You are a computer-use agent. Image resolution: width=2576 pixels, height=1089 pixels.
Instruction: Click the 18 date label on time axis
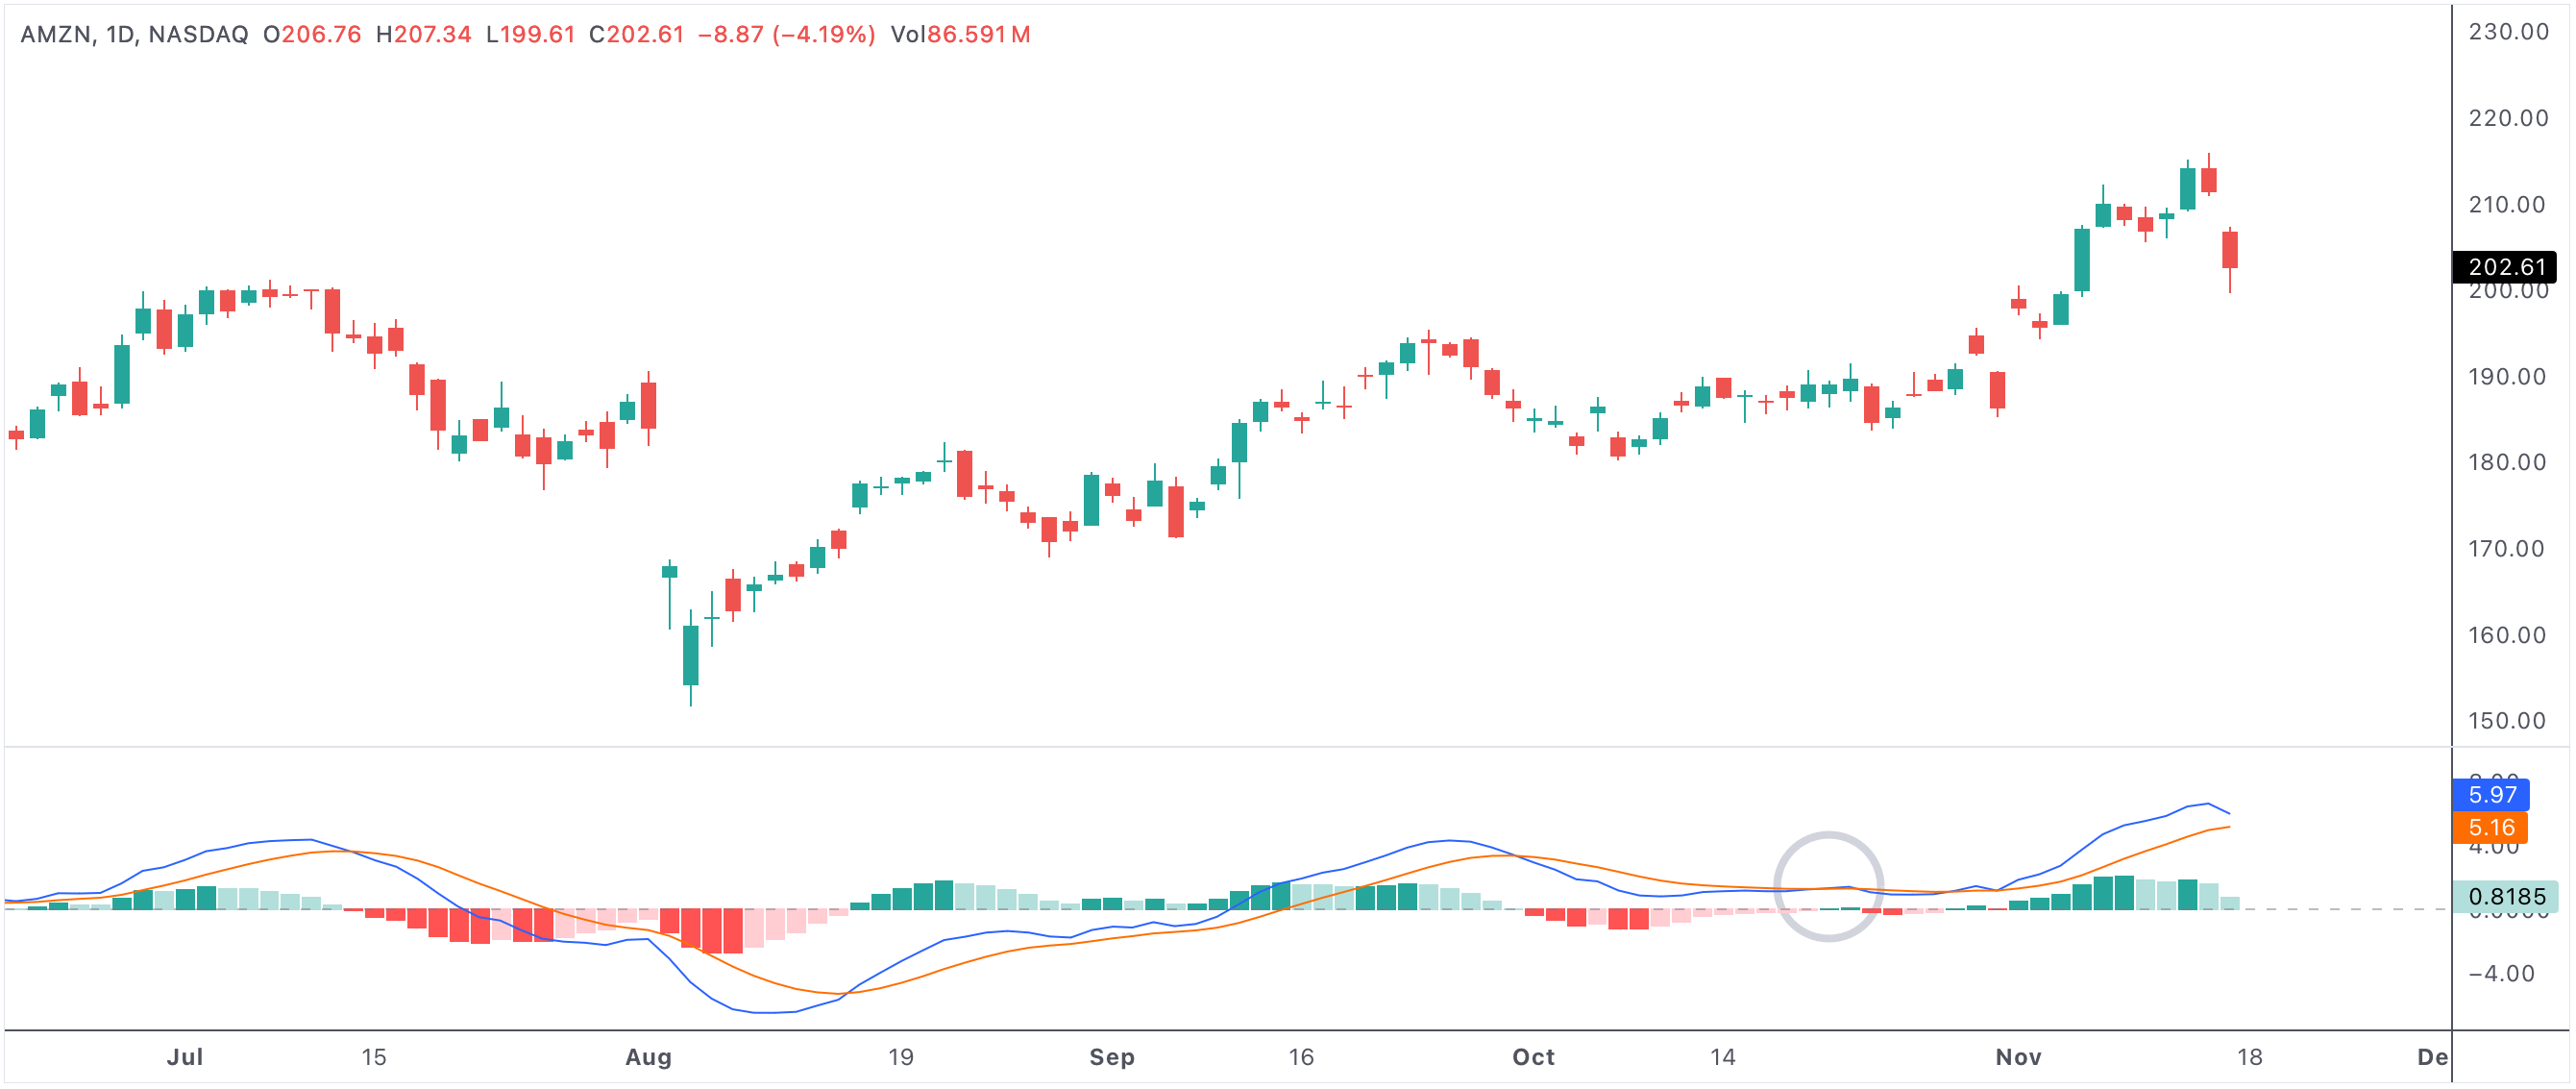[x=2249, y=1057]
